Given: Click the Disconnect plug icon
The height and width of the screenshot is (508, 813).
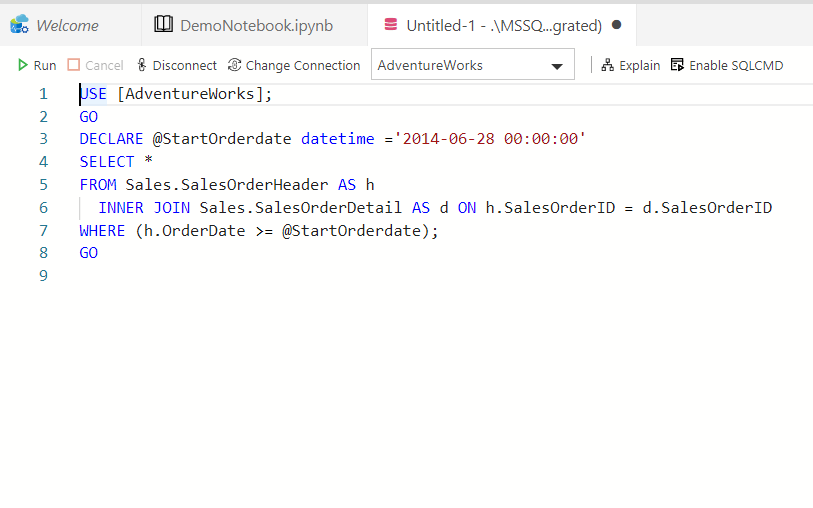Looking at the screenshot, I should [142, 65].
